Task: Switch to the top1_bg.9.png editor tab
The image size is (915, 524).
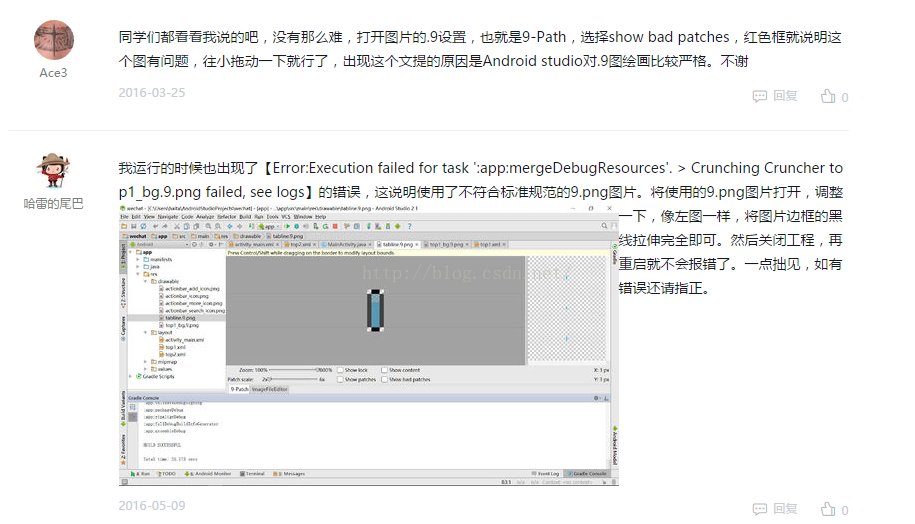Action: tap(446, 244)
